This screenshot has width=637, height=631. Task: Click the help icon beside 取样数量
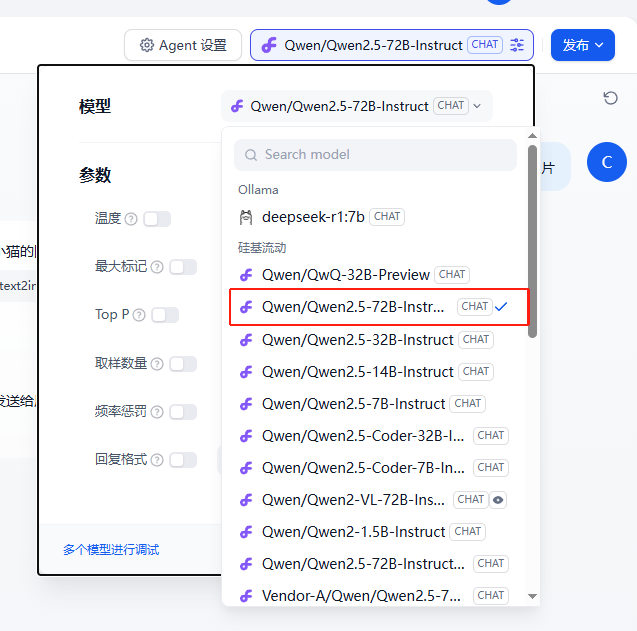(x=158, y=364)
